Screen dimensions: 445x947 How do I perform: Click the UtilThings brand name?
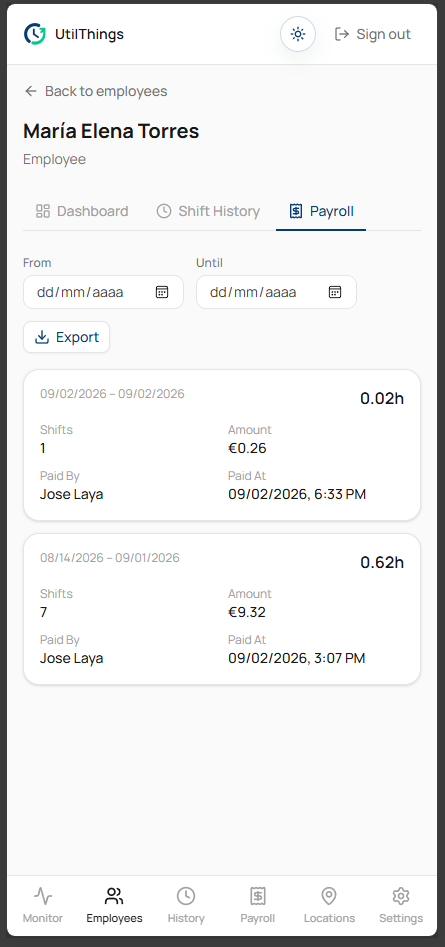click(x=89, y=34)
